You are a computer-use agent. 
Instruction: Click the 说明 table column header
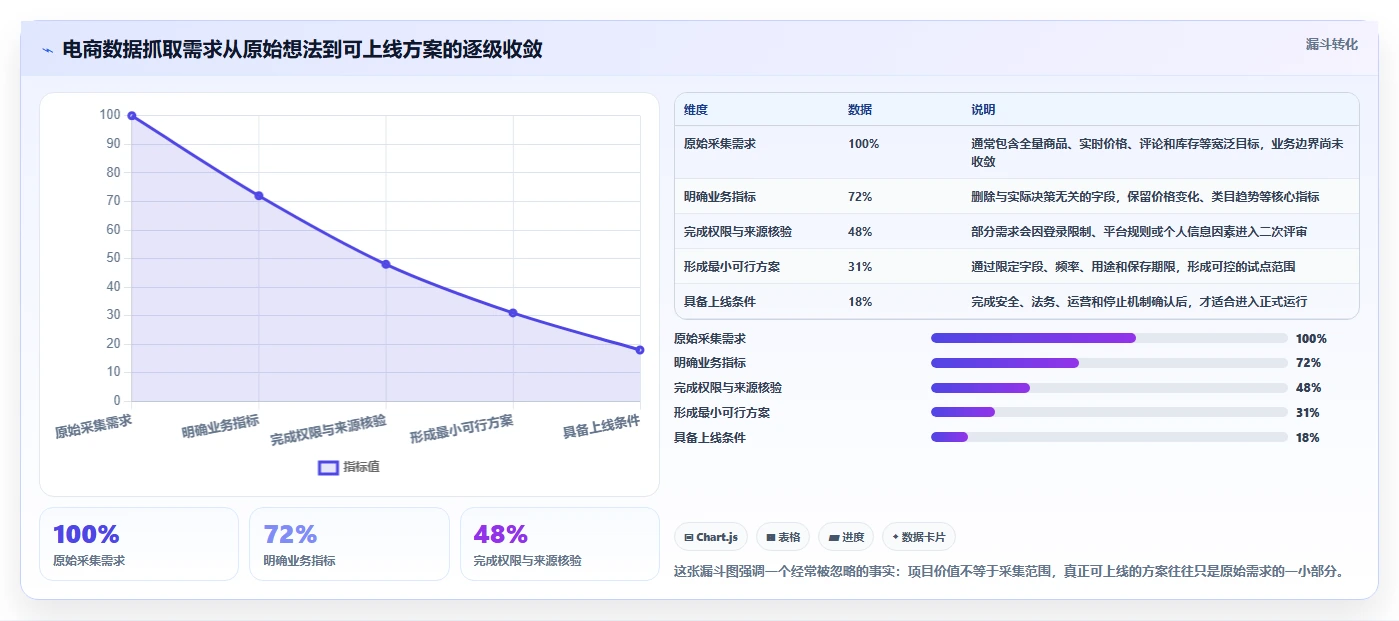(983, 110)
